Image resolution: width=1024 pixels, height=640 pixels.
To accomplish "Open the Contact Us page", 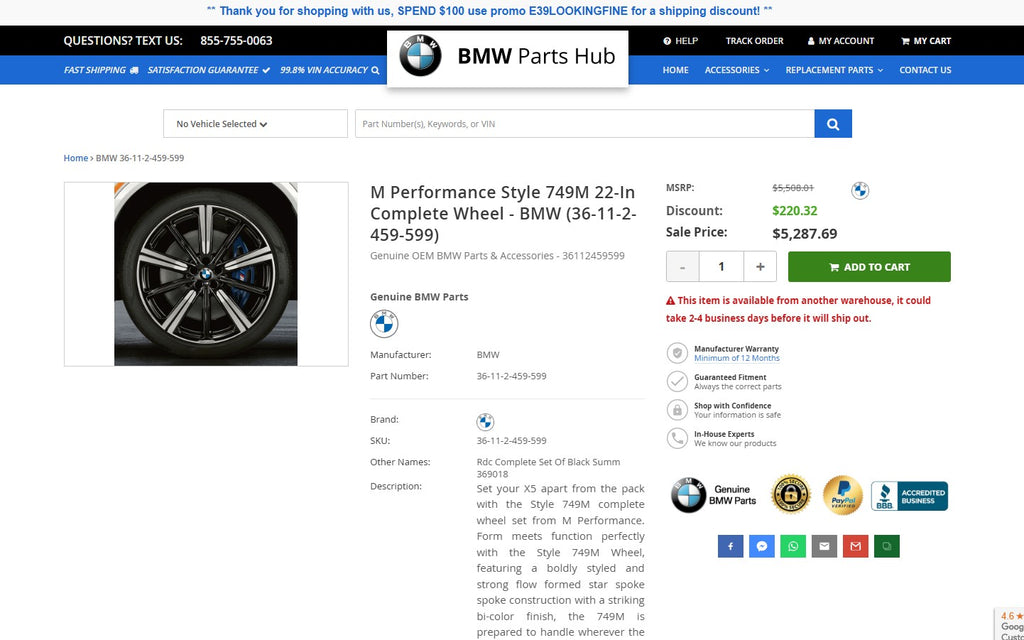I will tap(925, 70).
